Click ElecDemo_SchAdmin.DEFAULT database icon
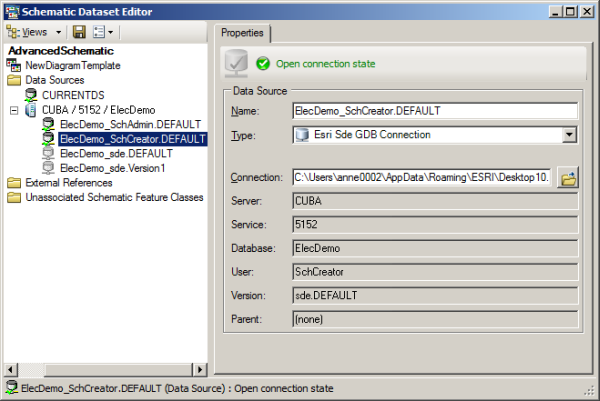The height and width of the screenshot is (401, 600). pos(48,124)
